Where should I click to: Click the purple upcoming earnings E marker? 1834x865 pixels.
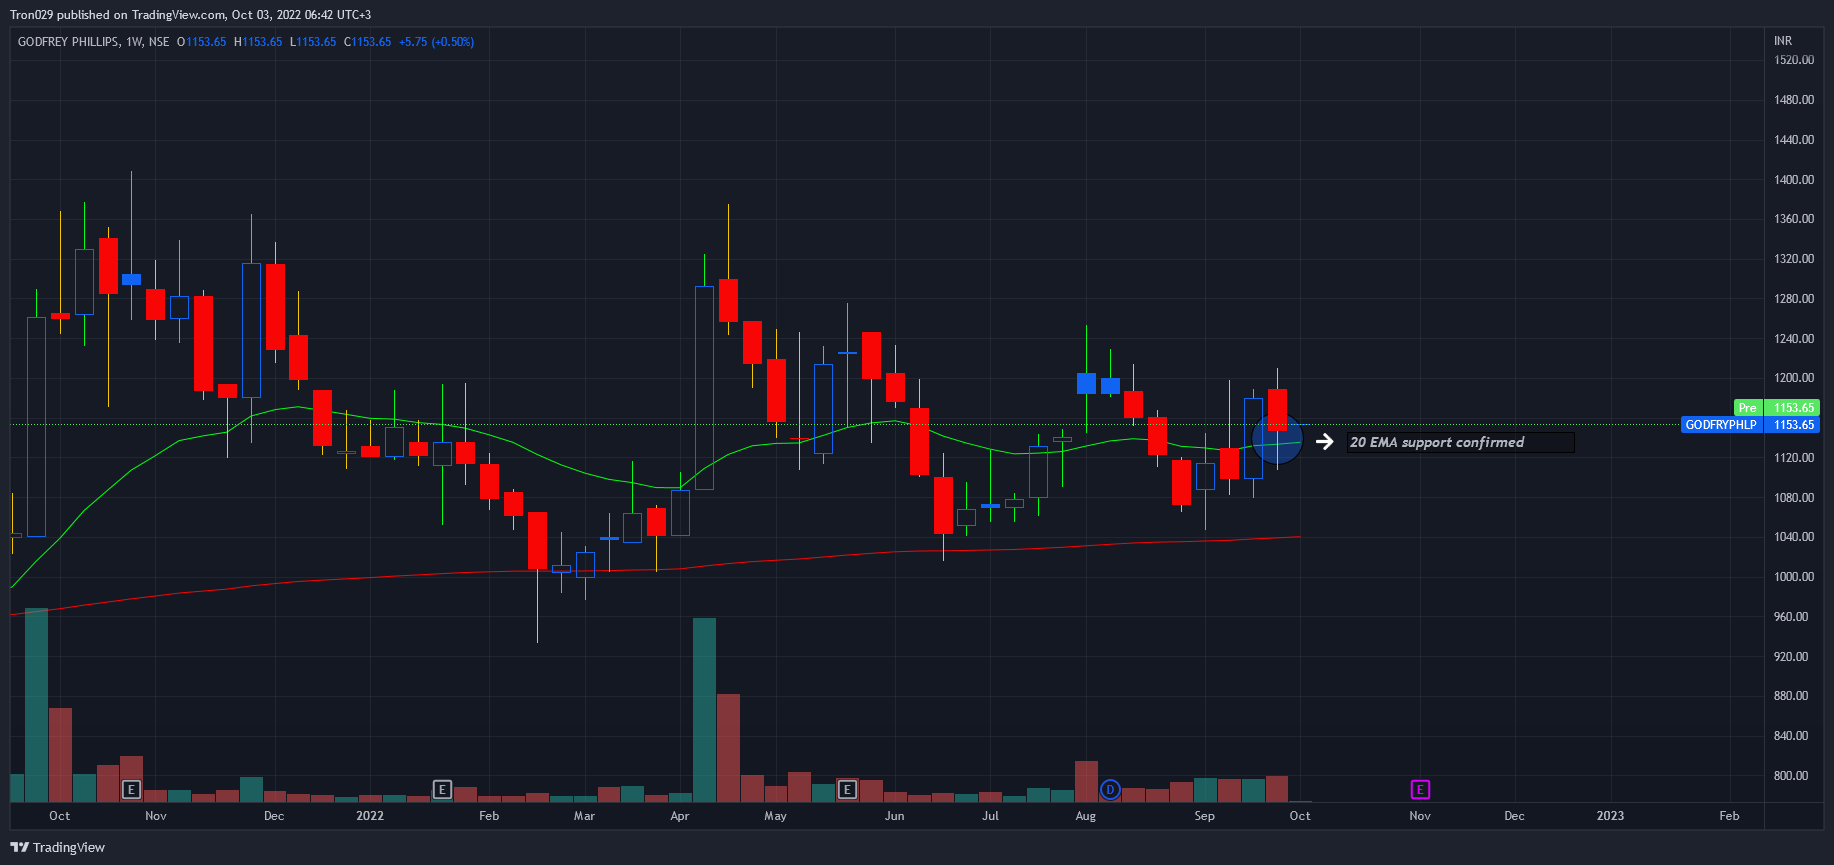1420,790
